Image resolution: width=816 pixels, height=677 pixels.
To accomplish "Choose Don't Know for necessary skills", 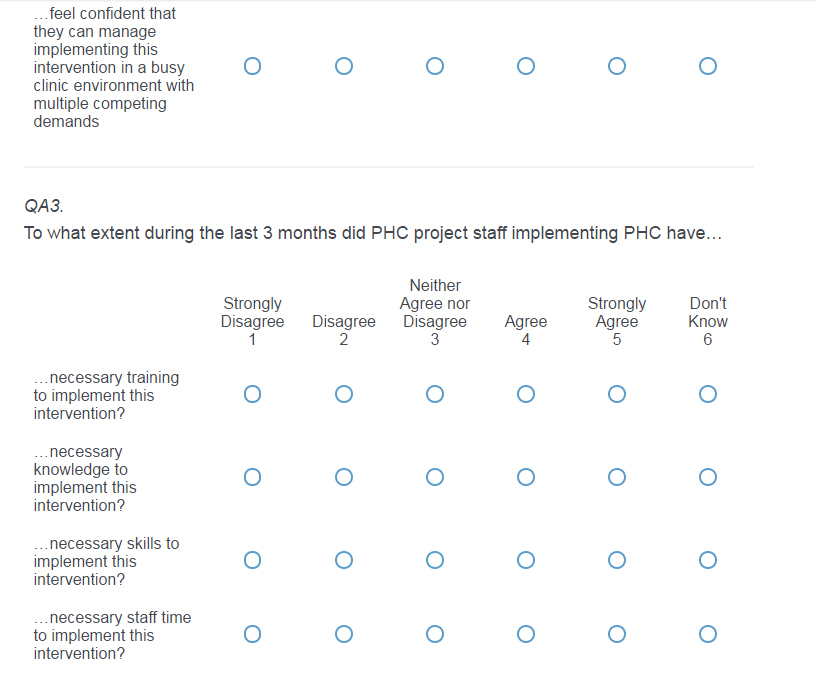I will click(x=708, y=560).
